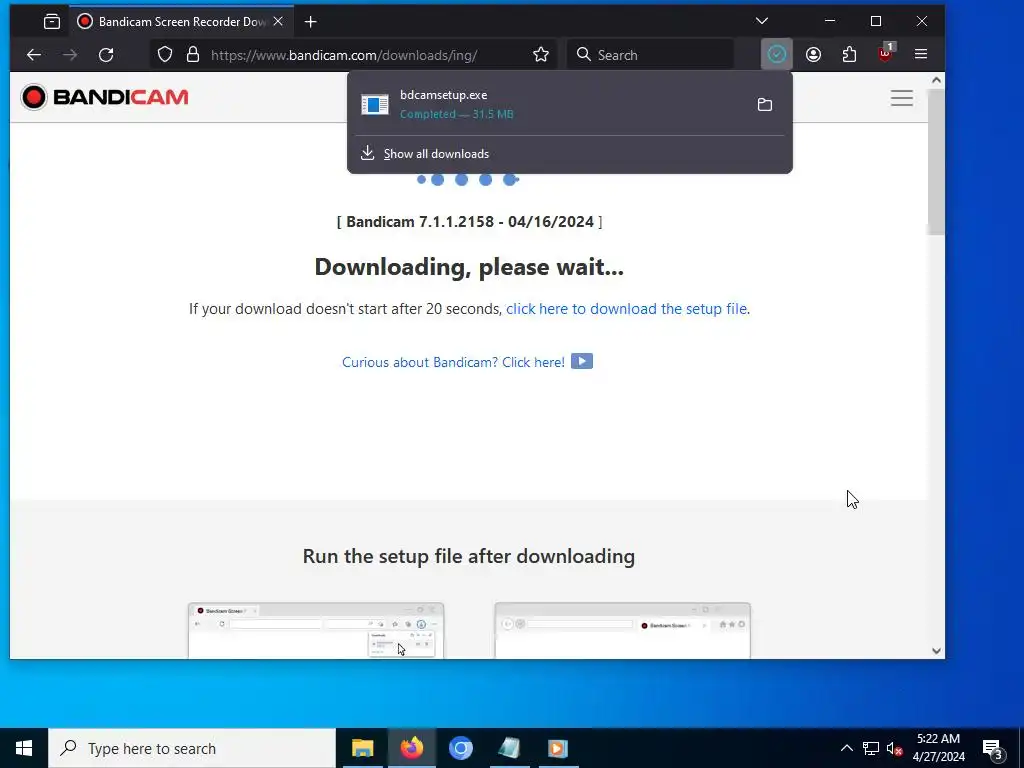Open the Extensions puzzle icon
The width and height of the screenshot is (1024, 768).
pos(849,55)
